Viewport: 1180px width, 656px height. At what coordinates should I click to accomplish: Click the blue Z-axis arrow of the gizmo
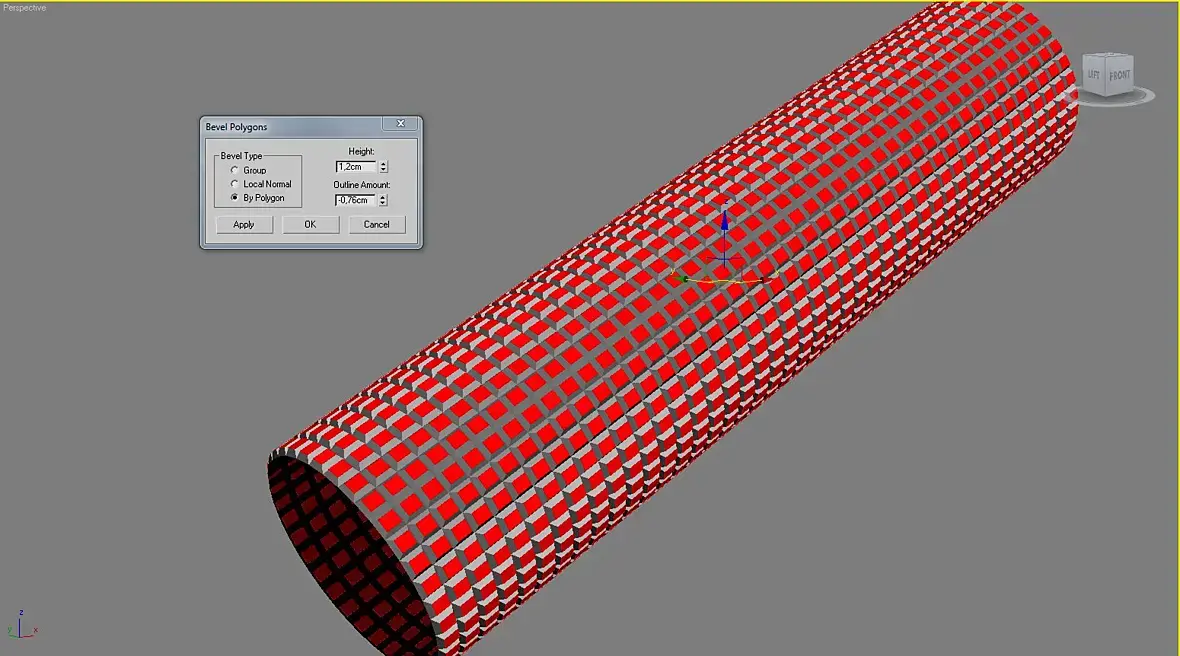724,221
